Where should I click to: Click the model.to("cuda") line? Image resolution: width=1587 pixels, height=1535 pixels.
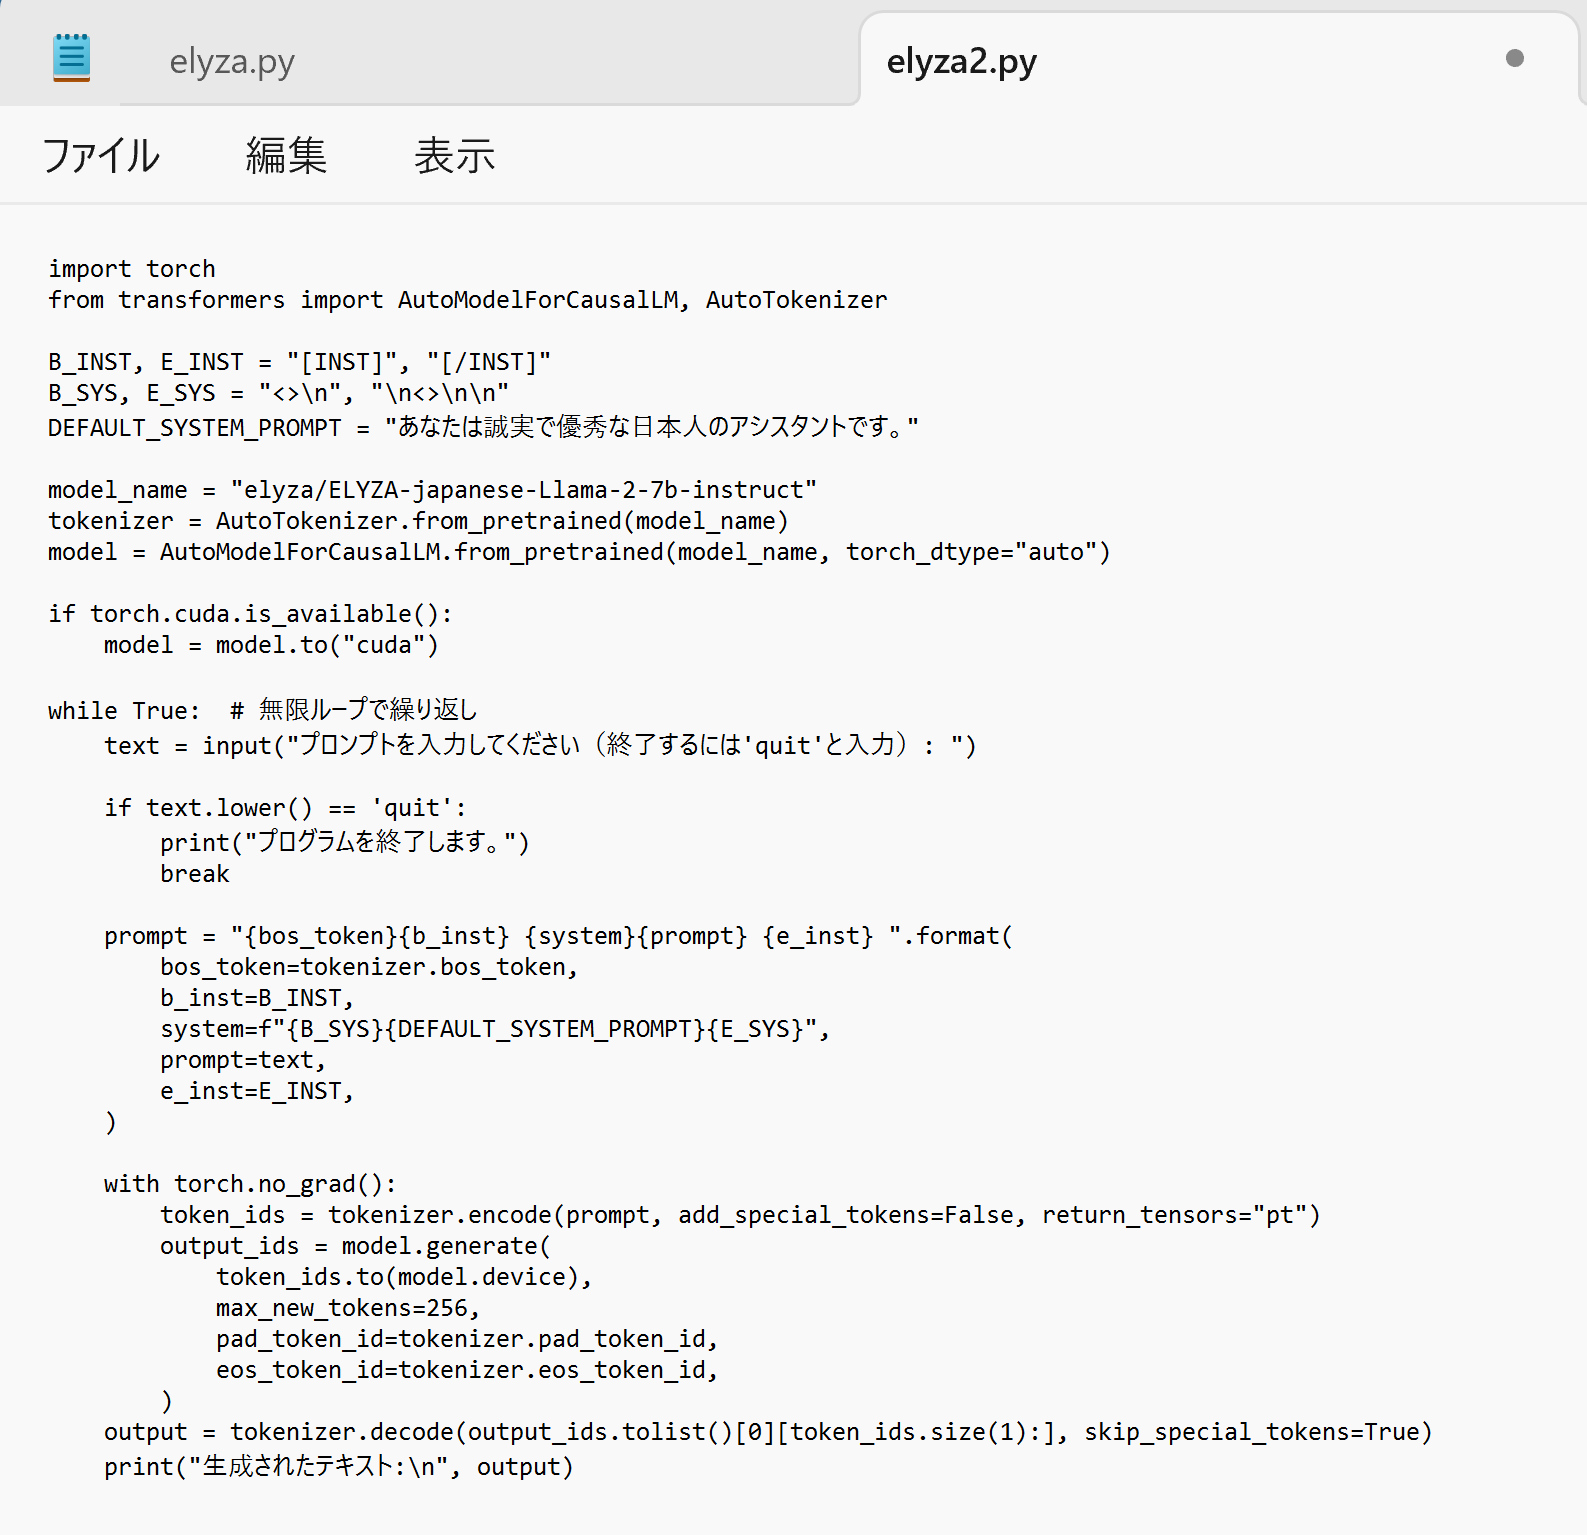click(271, 645)
